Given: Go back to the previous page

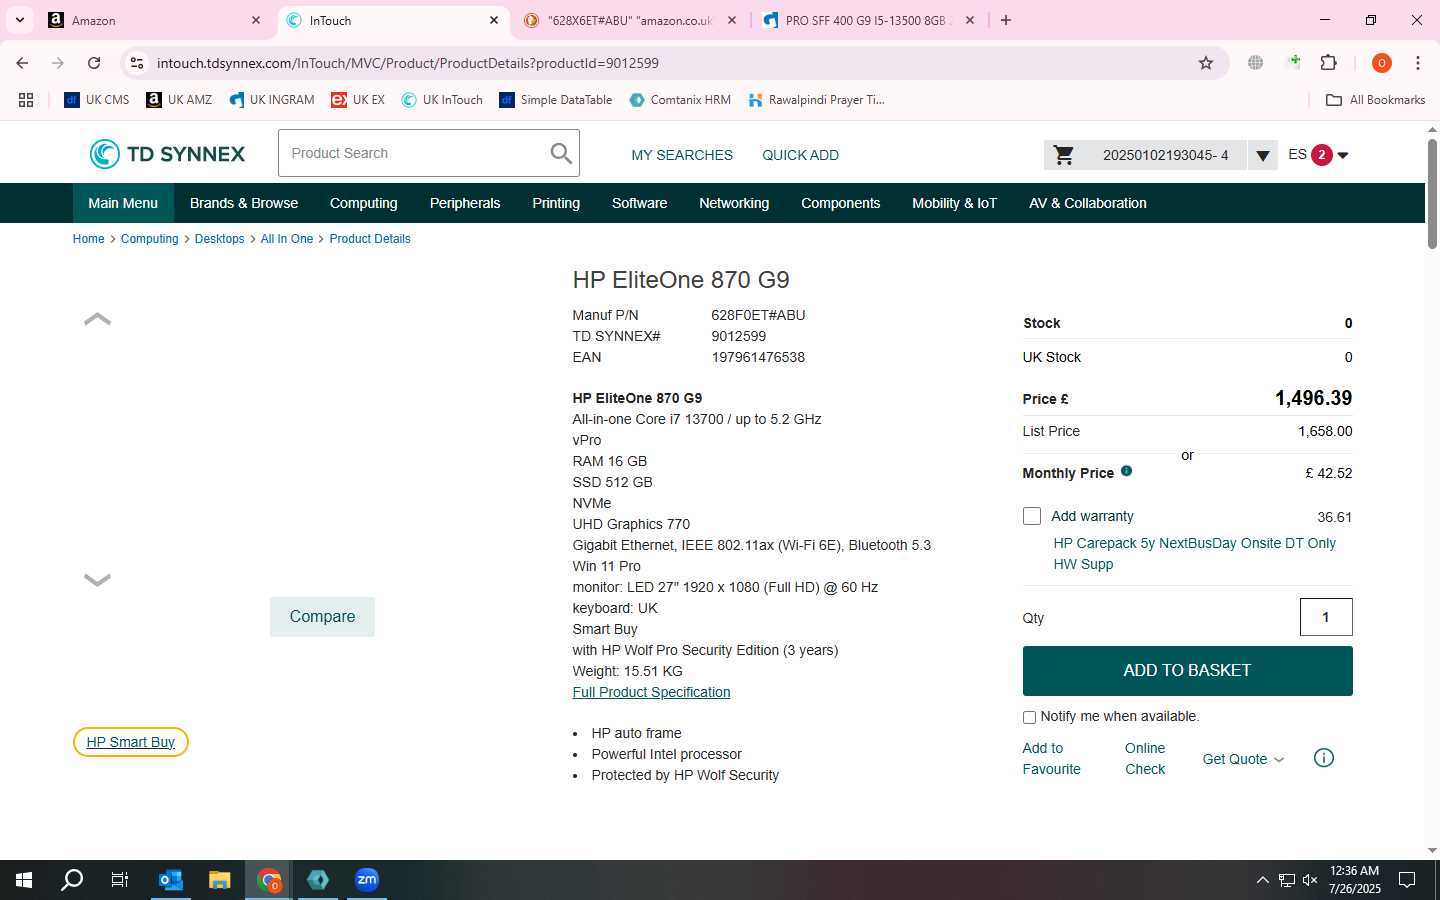Looking at the screenshot, I should tap(22, 63).
